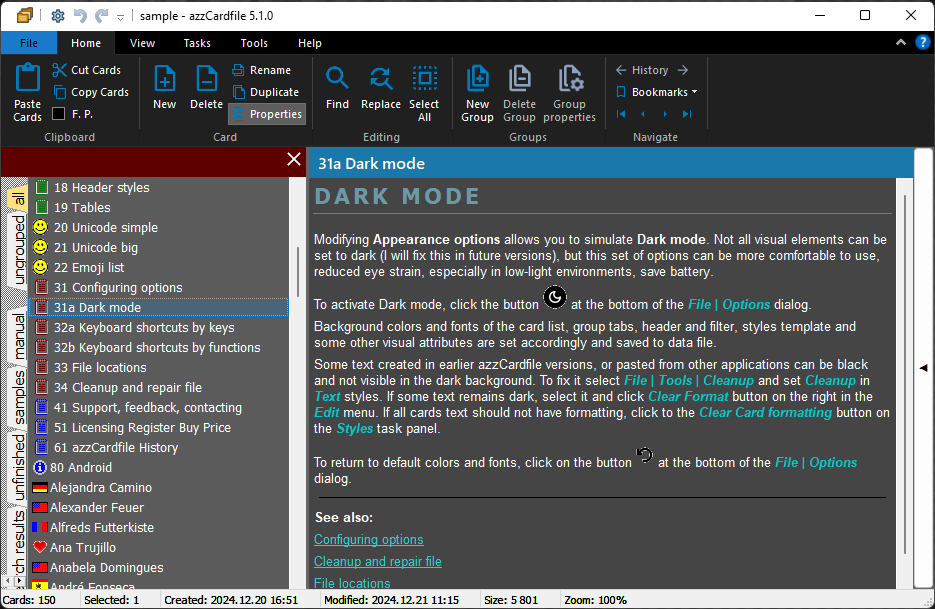Close the filter bar with X
935x609 pixels.
tap(294, 159)
